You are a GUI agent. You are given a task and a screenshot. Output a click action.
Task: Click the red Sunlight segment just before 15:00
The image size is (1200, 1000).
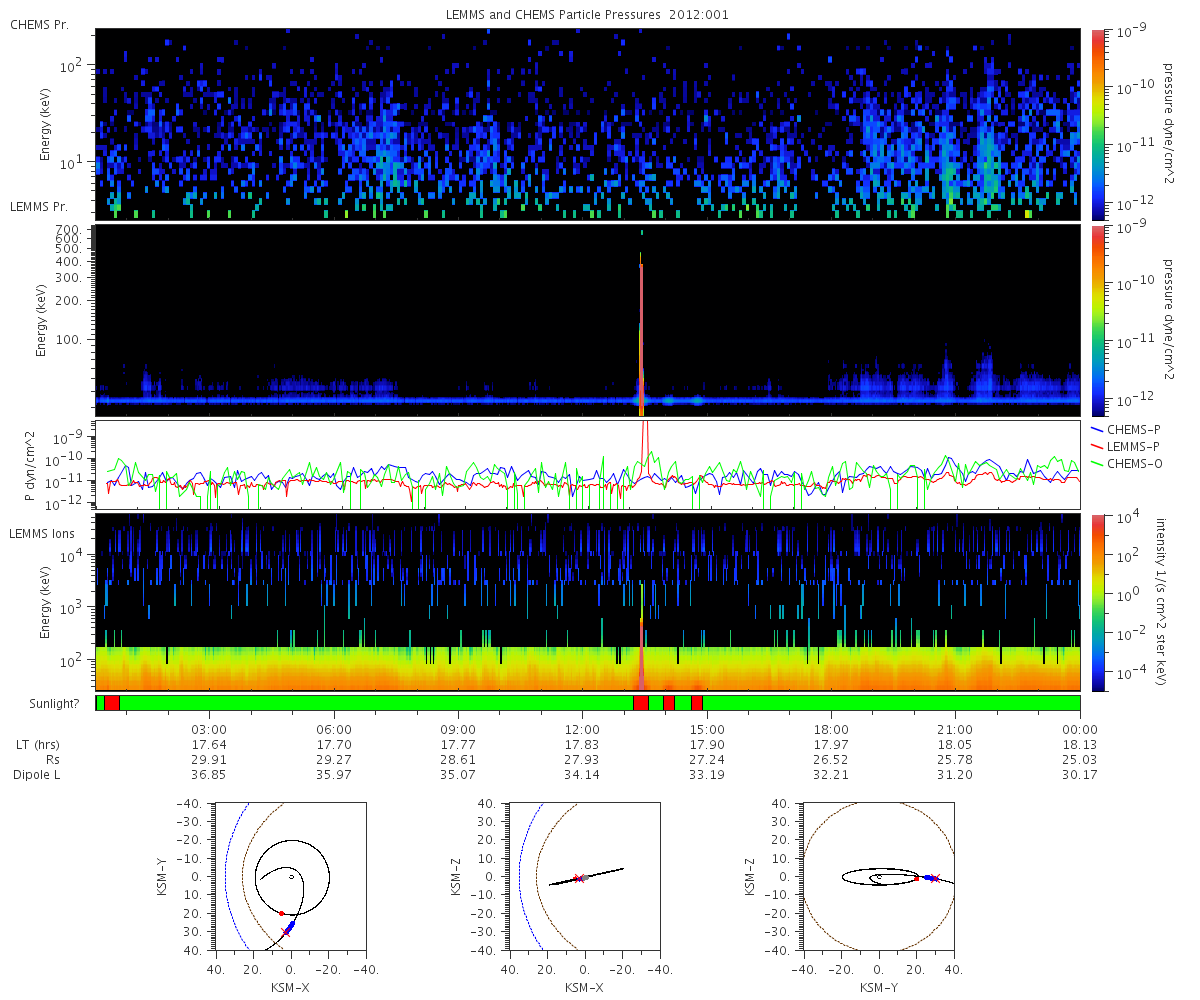697,703
